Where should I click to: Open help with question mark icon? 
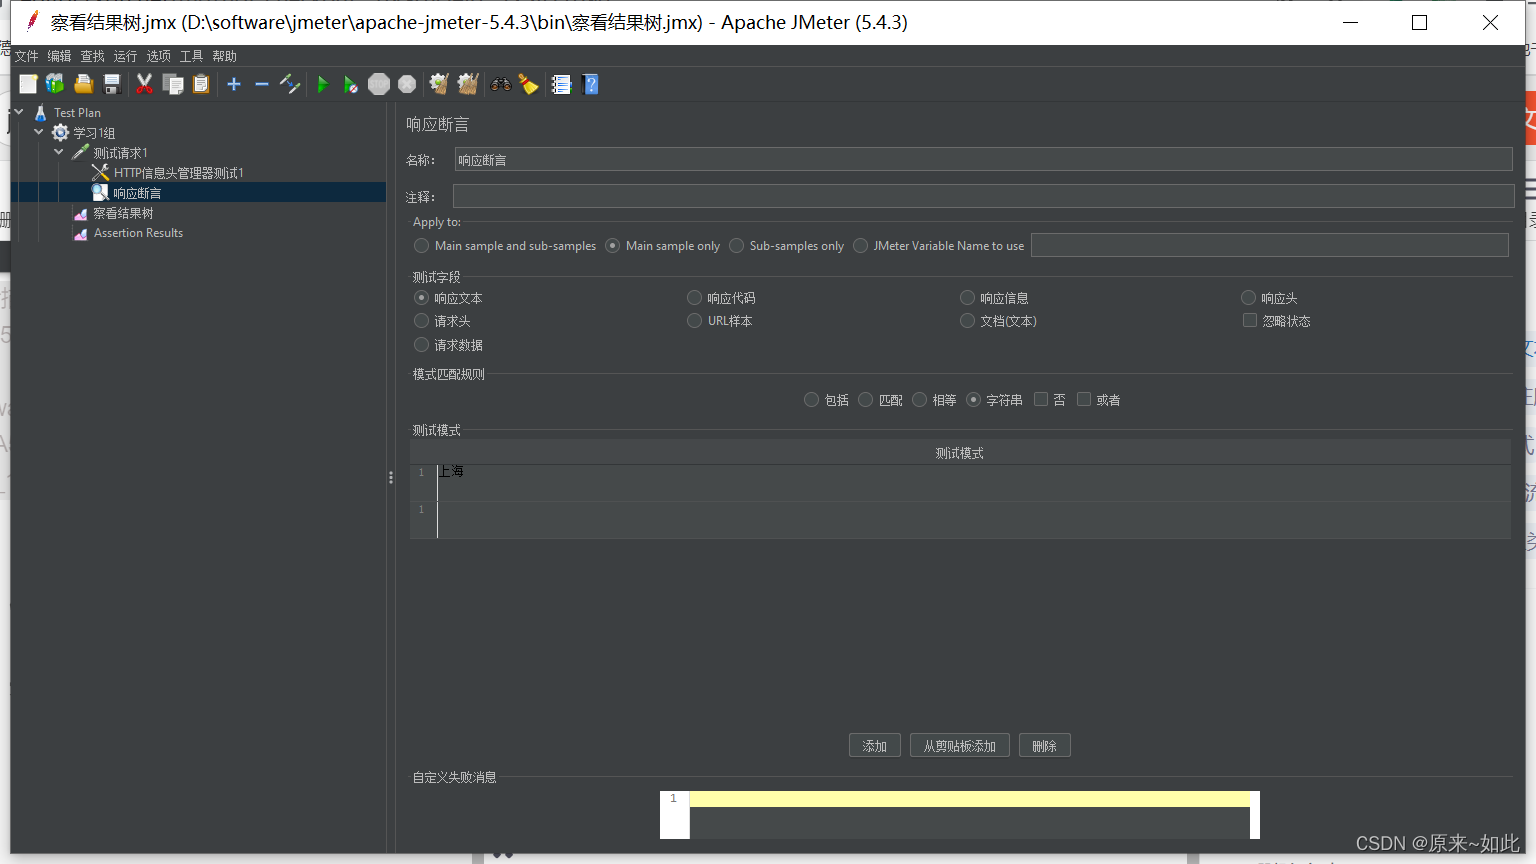(590, 84)
